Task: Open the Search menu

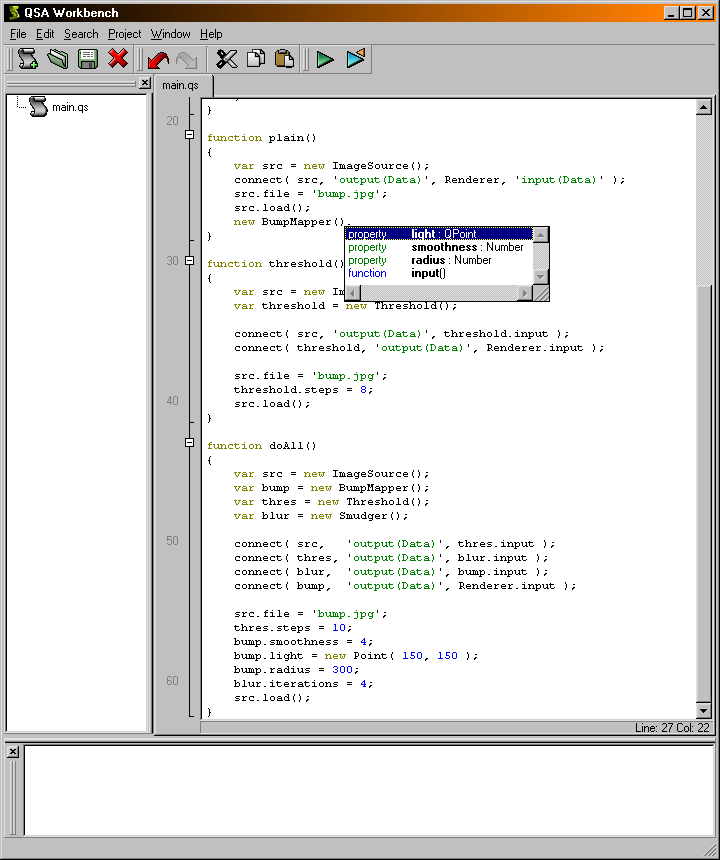Action: coord(81,34)
